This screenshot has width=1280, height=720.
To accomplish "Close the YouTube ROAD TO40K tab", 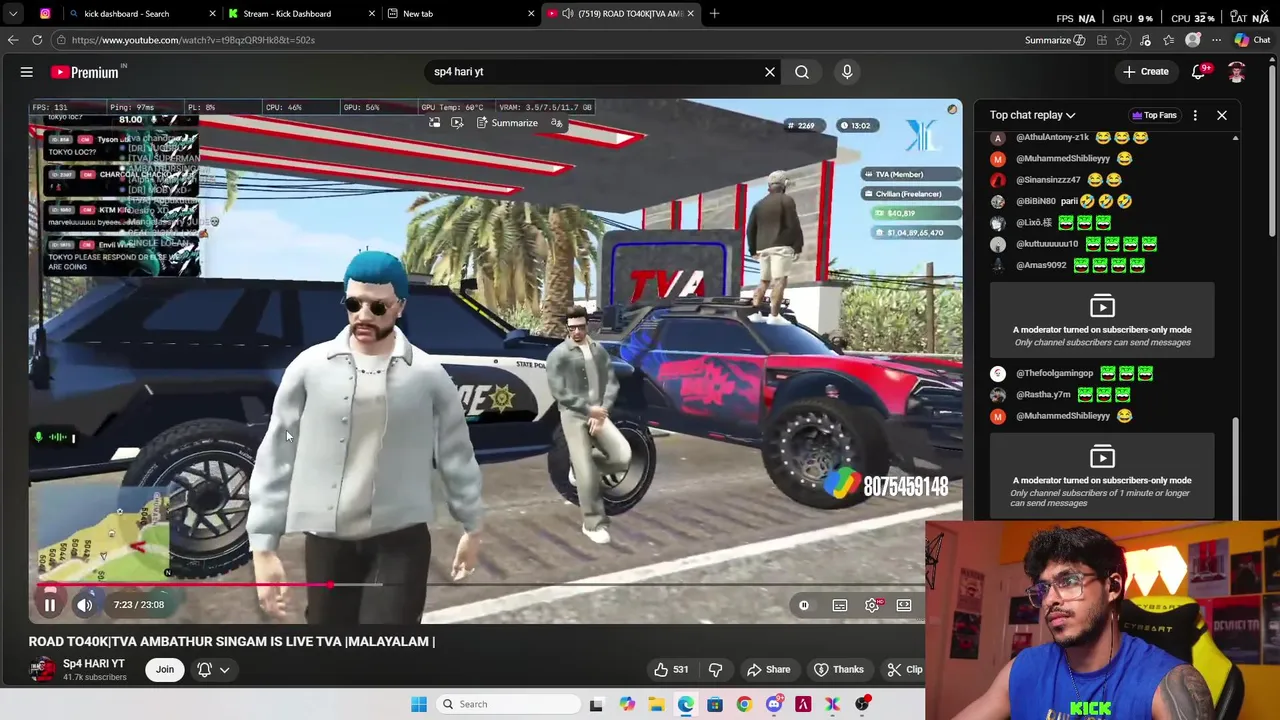I will [x=690, y=14].
